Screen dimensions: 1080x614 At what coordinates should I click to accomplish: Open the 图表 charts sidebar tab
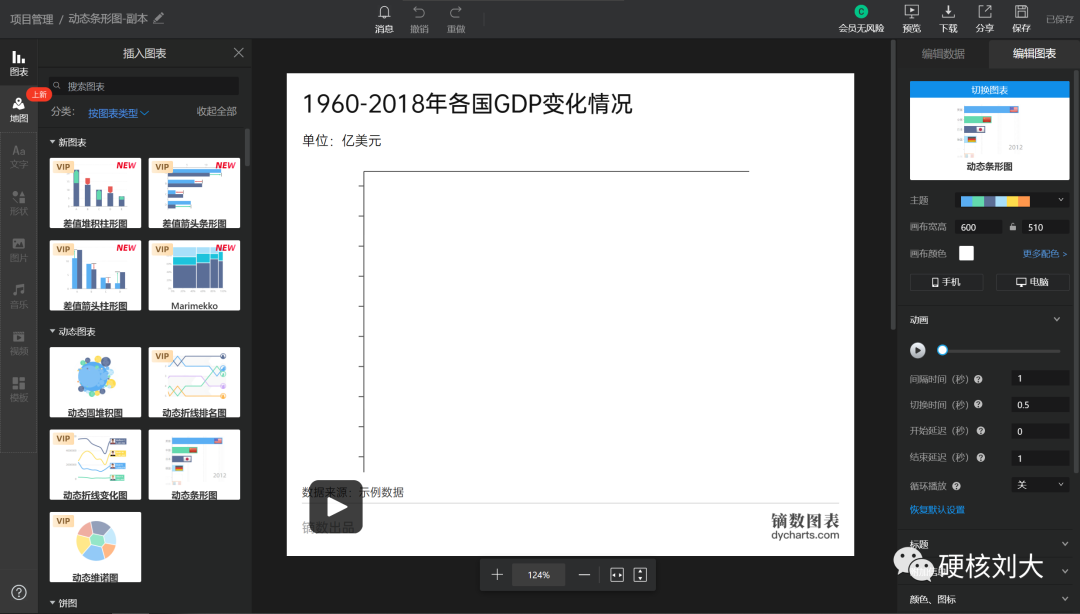19,63
